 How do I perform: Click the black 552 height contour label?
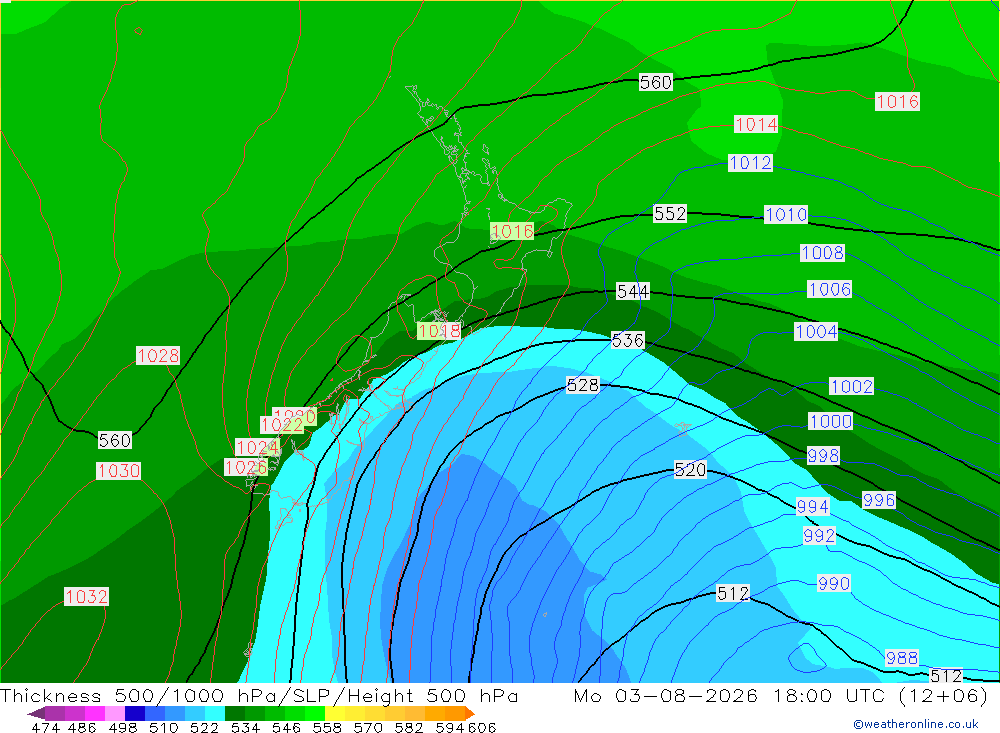point(670,214)
